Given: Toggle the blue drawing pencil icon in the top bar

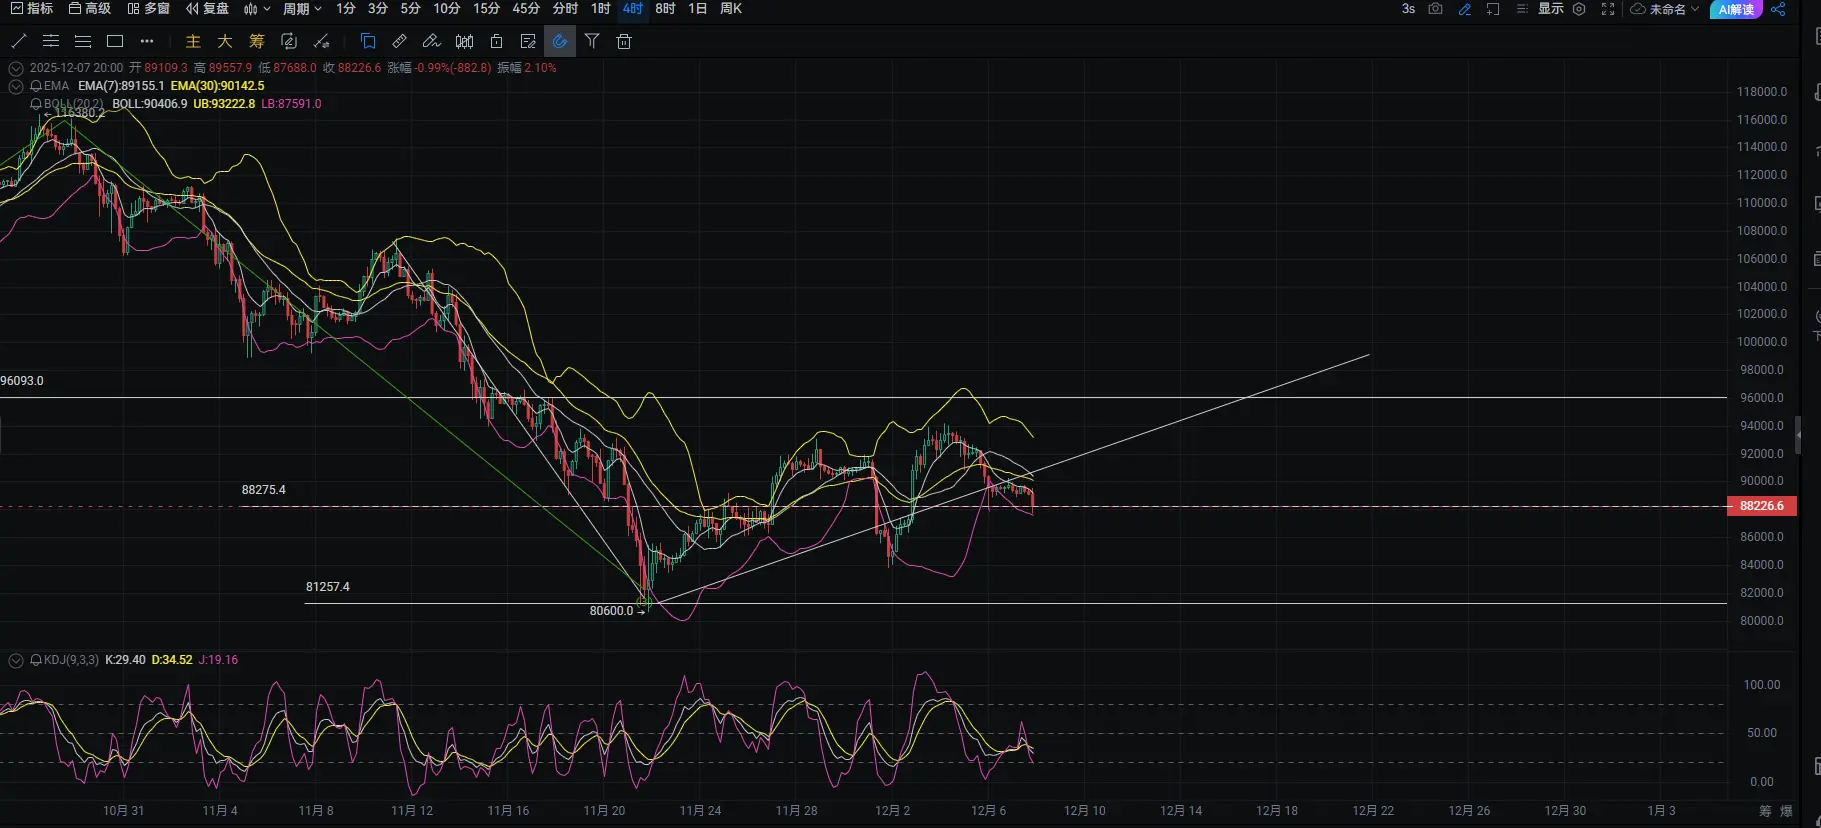Looking at the screenshot, I should point(1465,9).
